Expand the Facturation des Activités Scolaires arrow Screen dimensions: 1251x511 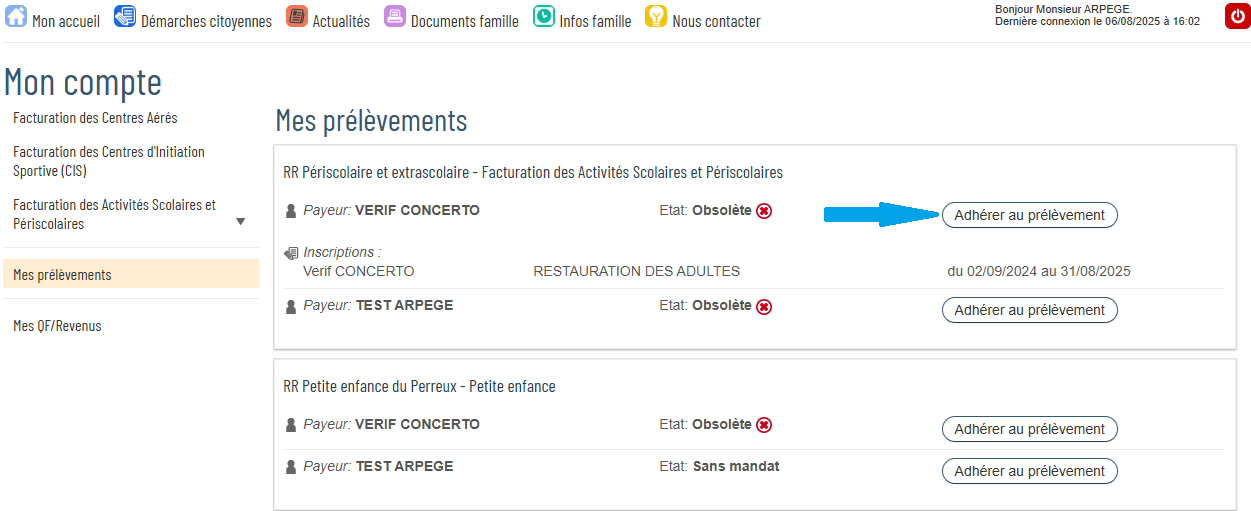click(x=240, y=221)
